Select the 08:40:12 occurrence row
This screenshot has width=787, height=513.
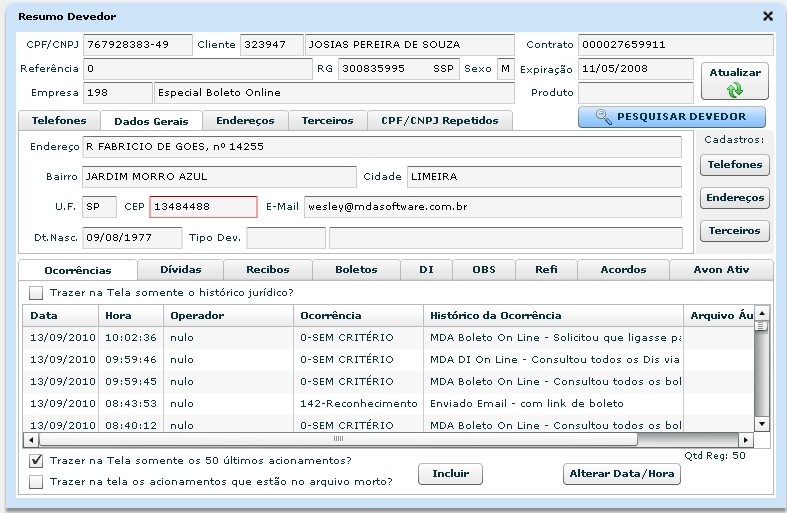pos(388,425)
